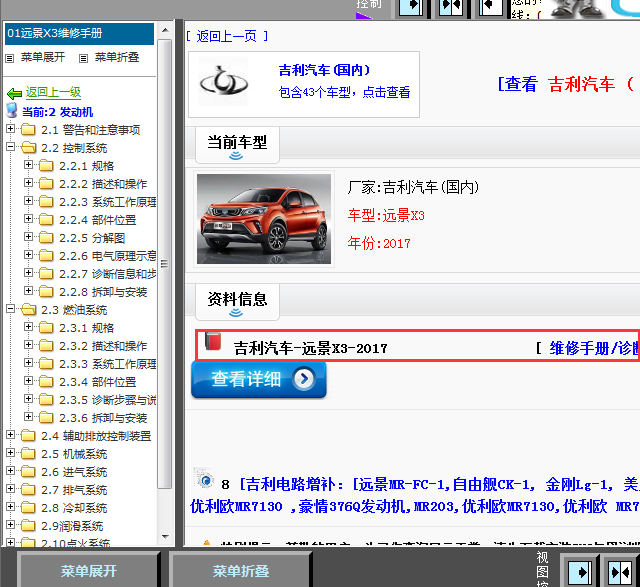Click the folder icon of 2.3.1 规格
Screen dimensions: 640x587
click(x=46, y=327)
